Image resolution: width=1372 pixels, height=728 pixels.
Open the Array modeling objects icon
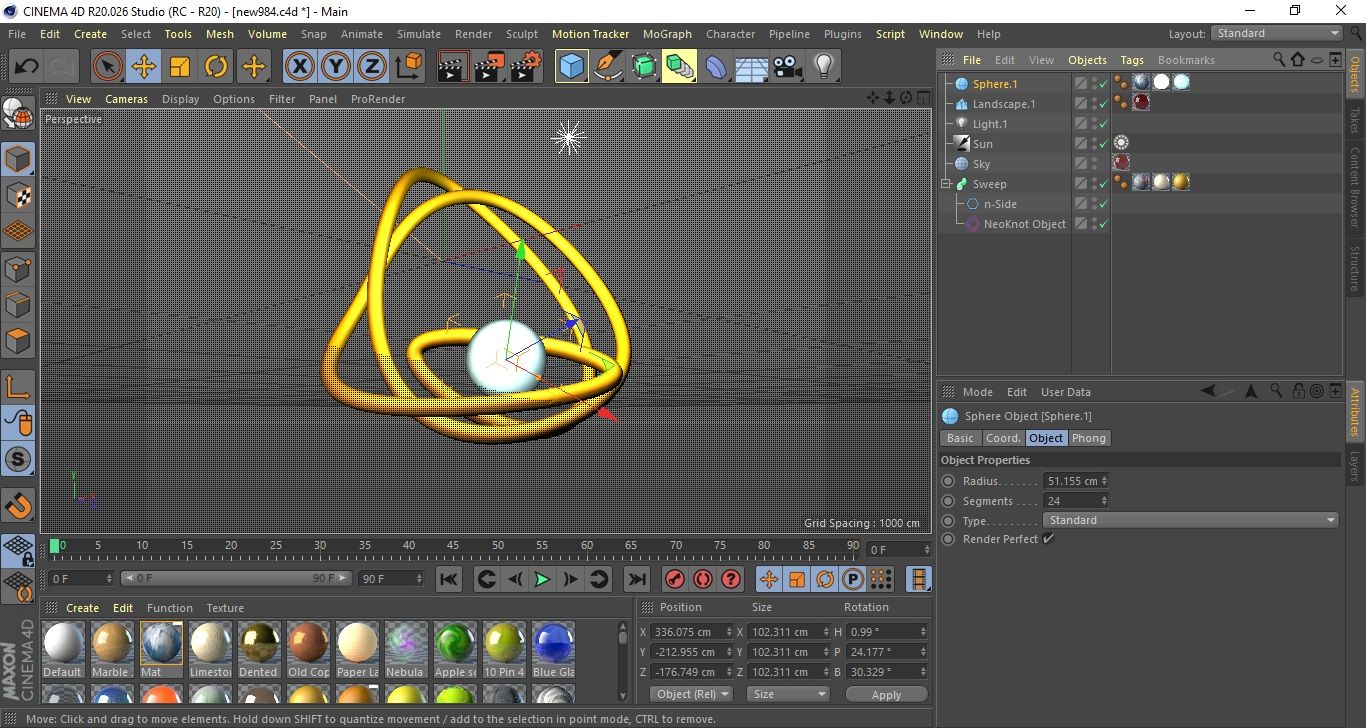point(679,67)
